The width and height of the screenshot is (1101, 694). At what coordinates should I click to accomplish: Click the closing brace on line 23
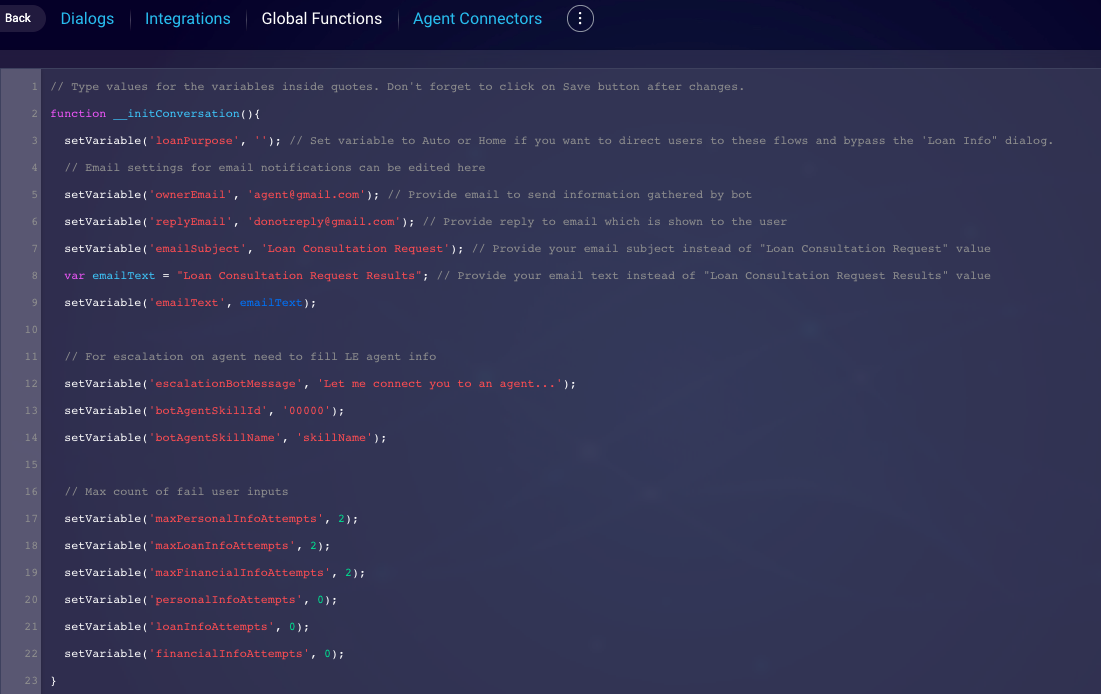[53, 681]
